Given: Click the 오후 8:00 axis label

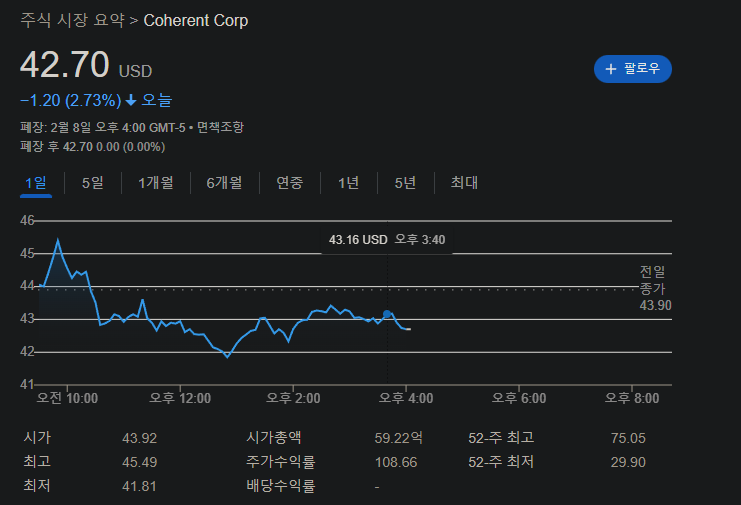Looking at the screenshot, I should point(632,398).
